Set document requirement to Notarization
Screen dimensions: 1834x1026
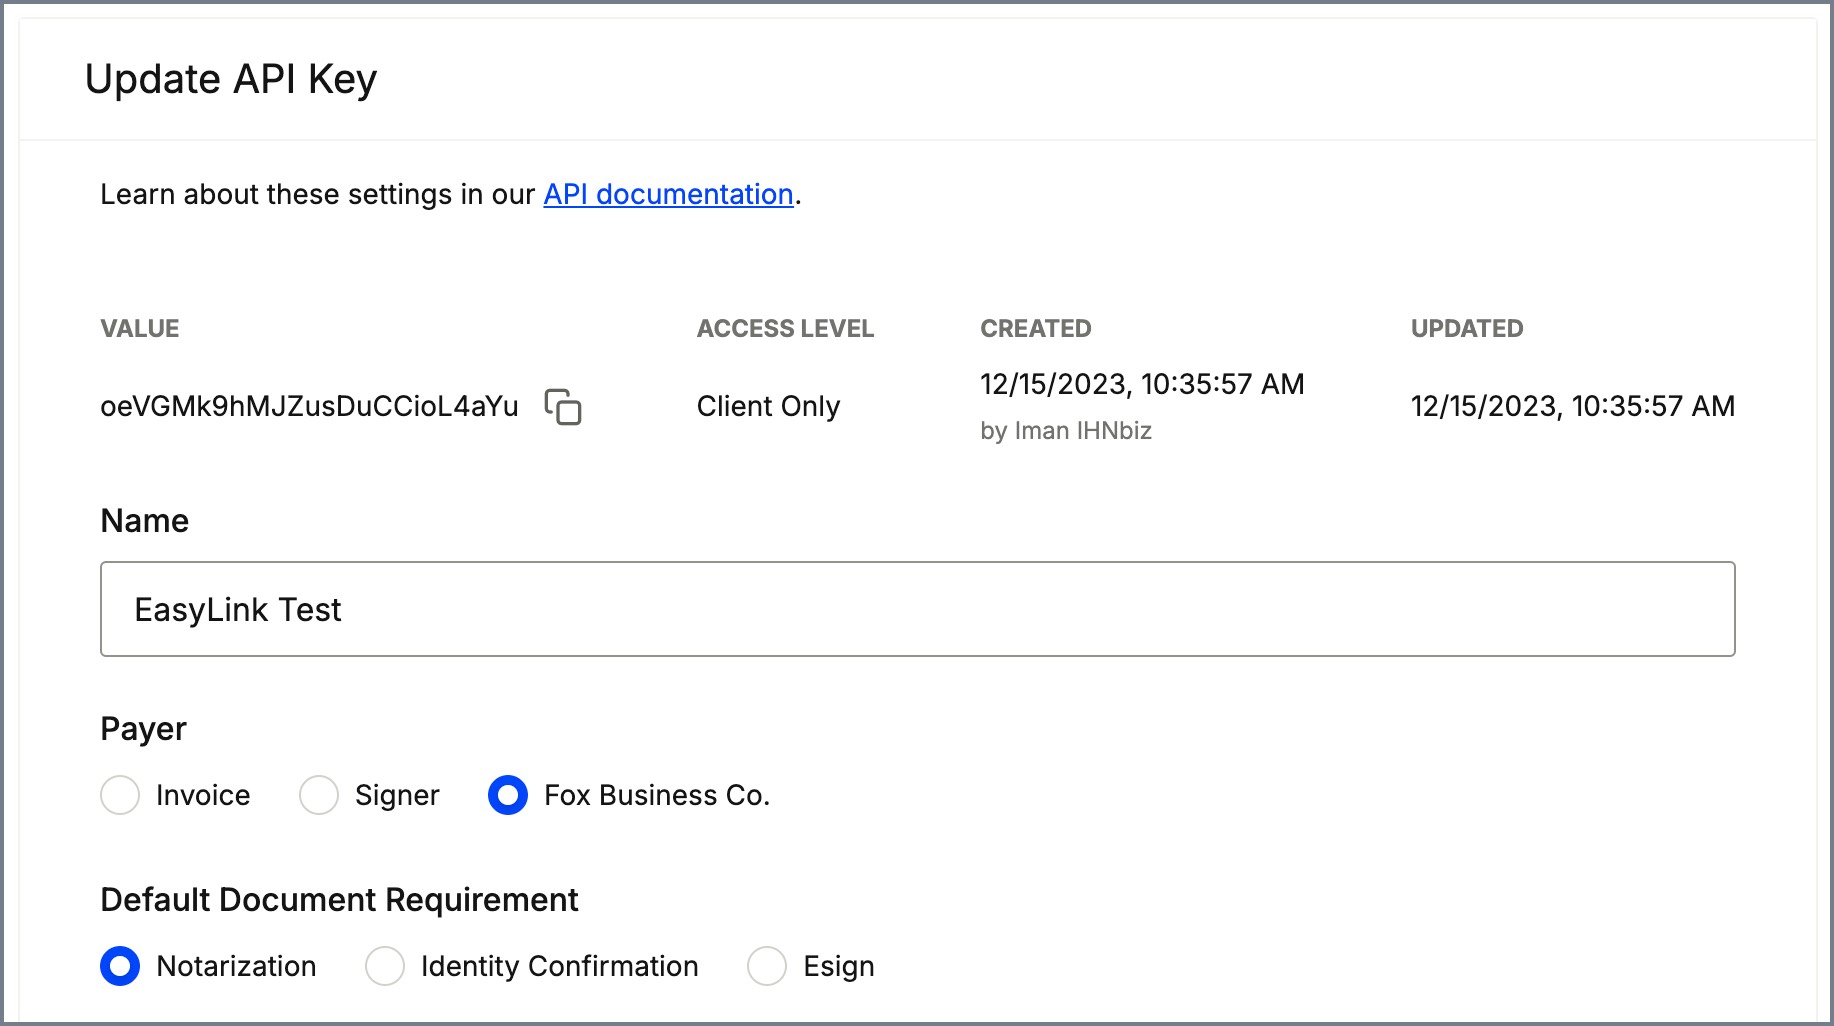coord(120,966)
